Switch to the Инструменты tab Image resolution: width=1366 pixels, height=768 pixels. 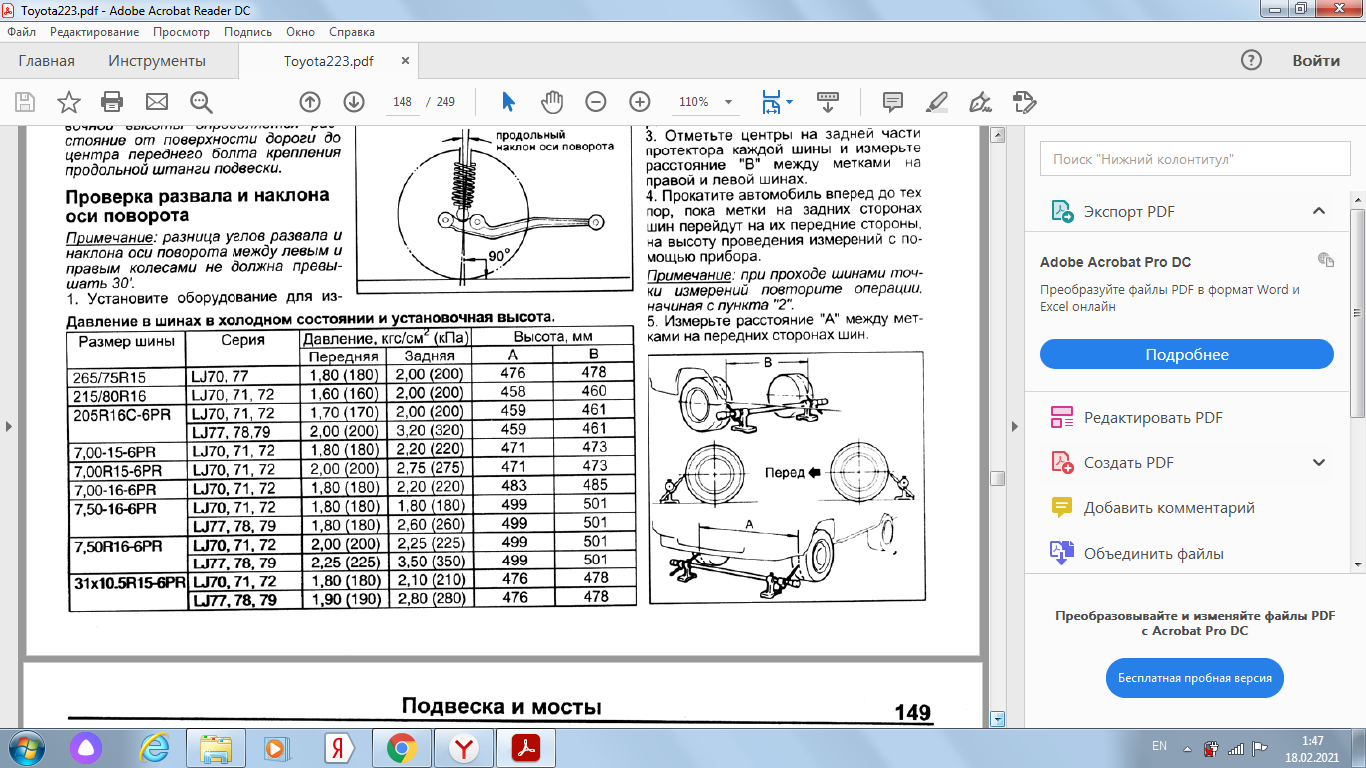(x=157, y=61)
